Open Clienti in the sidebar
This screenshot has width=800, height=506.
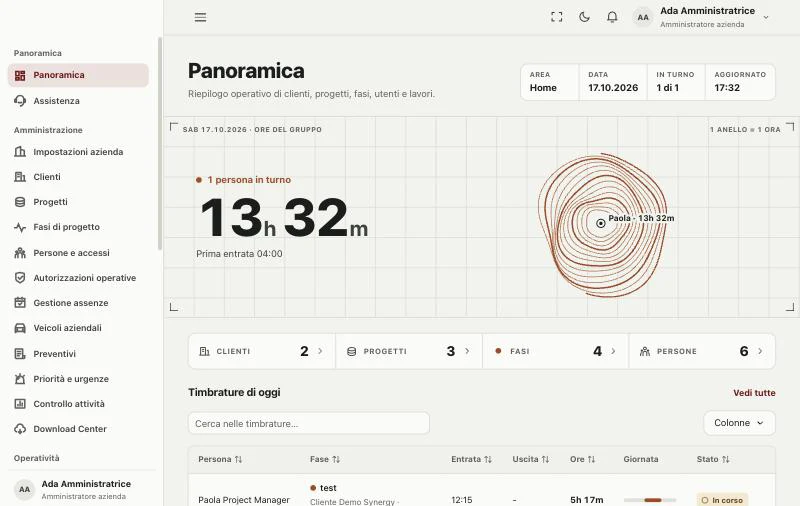tap(78, 177)
